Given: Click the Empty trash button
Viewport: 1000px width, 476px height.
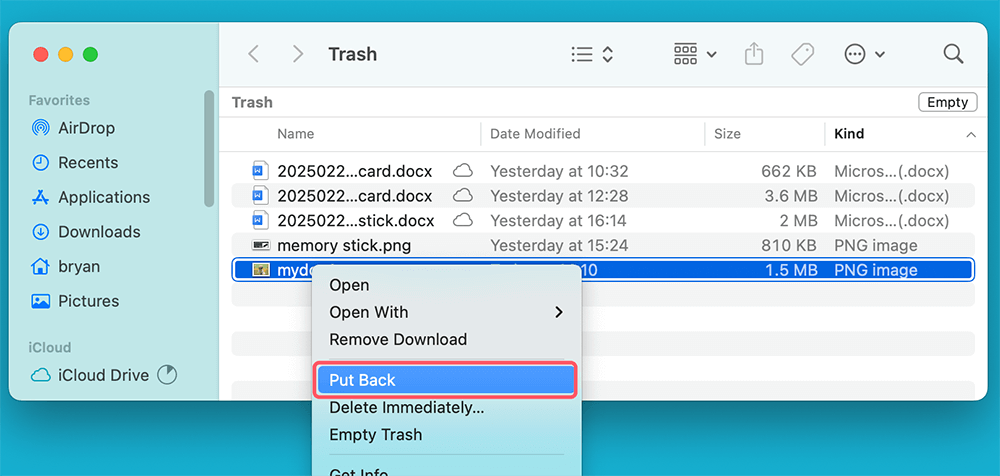Looking at the screenshot, I should [947, 102].
